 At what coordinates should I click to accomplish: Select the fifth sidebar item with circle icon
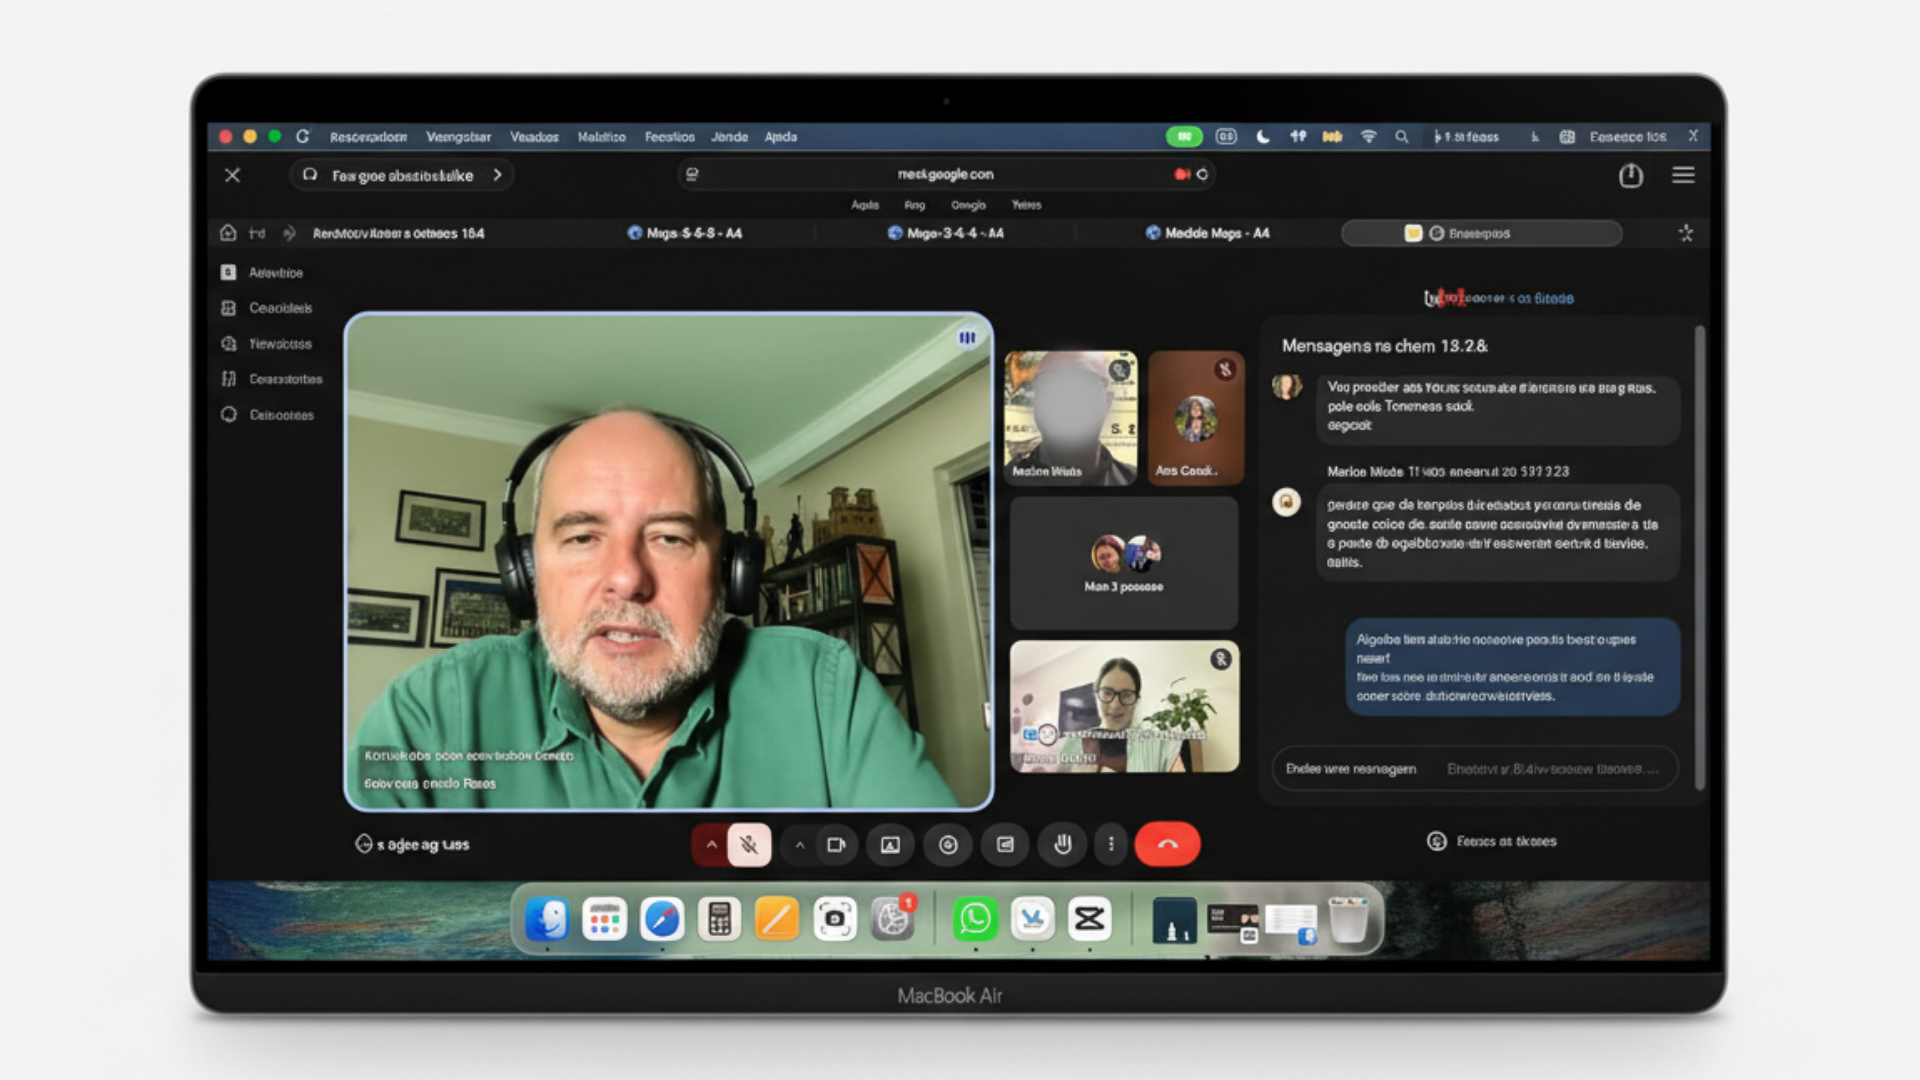pos(267,415)
